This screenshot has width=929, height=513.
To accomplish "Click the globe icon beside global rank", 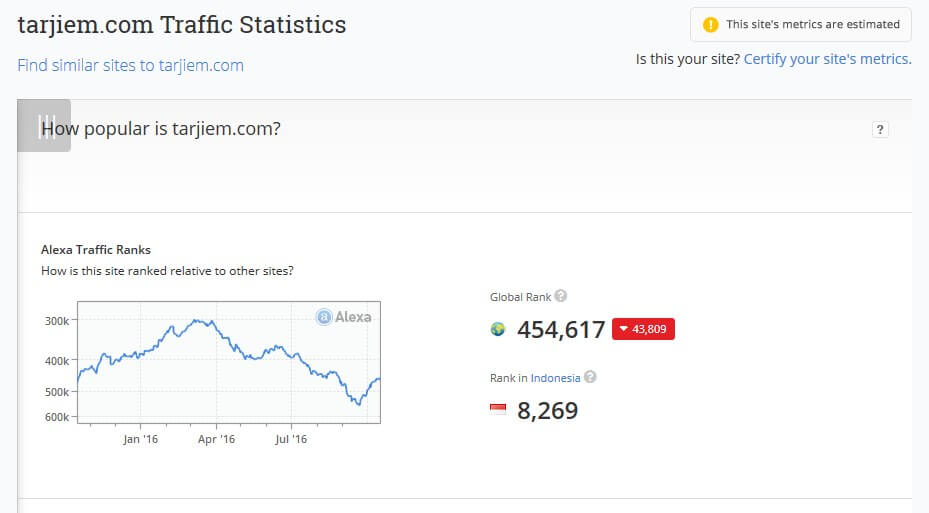I will coord(498,329).
